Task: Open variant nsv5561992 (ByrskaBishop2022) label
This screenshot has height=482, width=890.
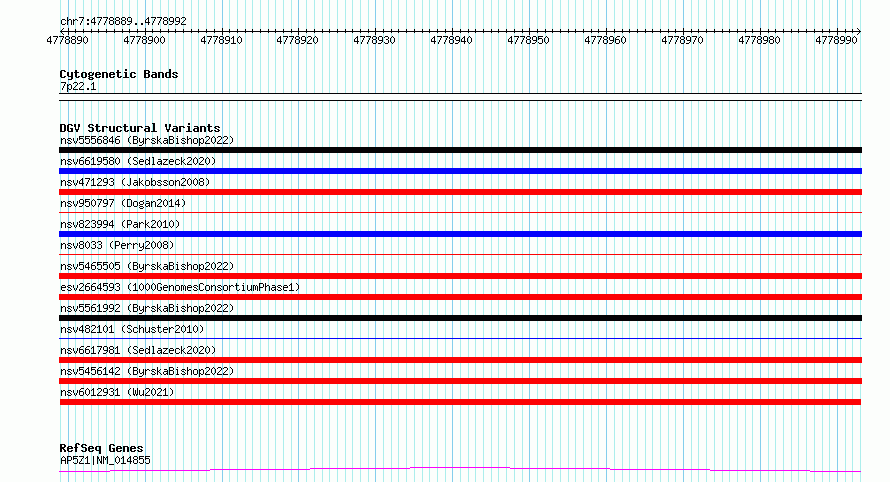Action: [x=147, y=308]
